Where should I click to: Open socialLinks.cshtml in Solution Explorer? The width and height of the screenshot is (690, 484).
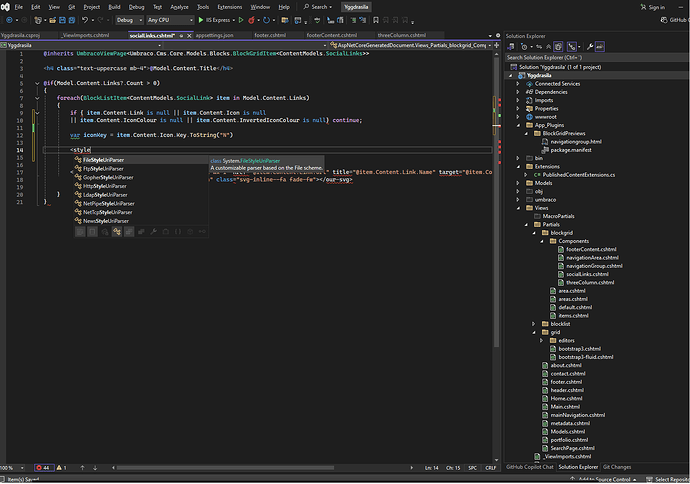[x=587, y=274]
